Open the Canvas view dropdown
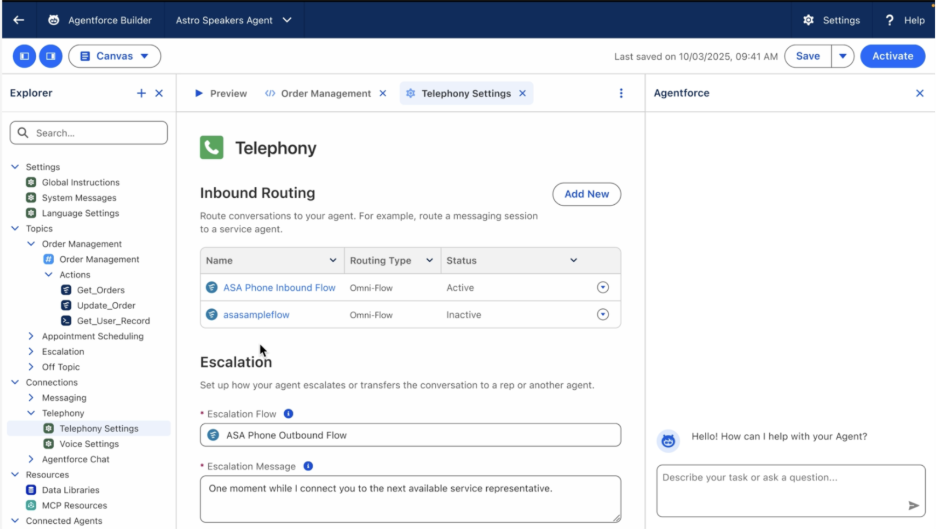This screenshot has width=936, height=529. tap(115, 56)
